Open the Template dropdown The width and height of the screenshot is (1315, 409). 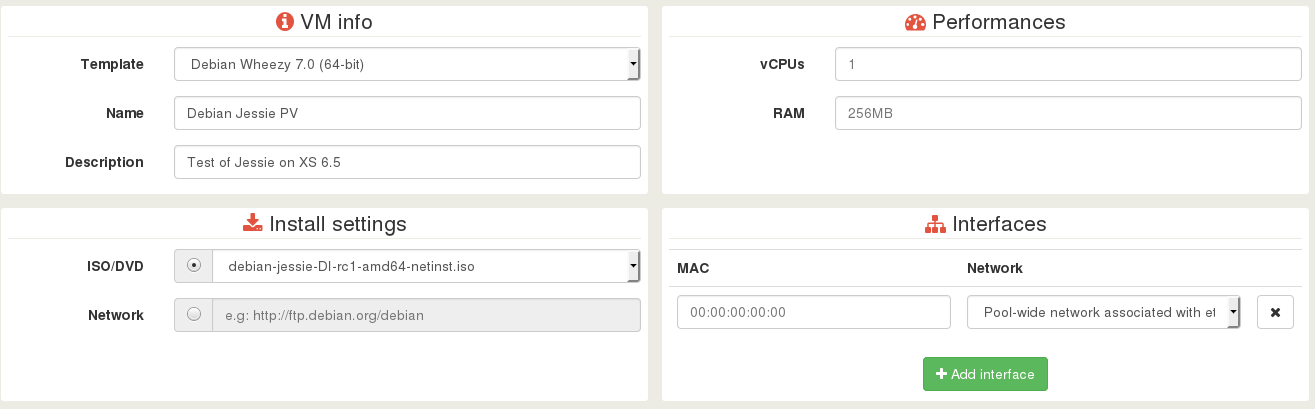pos(407,64)
